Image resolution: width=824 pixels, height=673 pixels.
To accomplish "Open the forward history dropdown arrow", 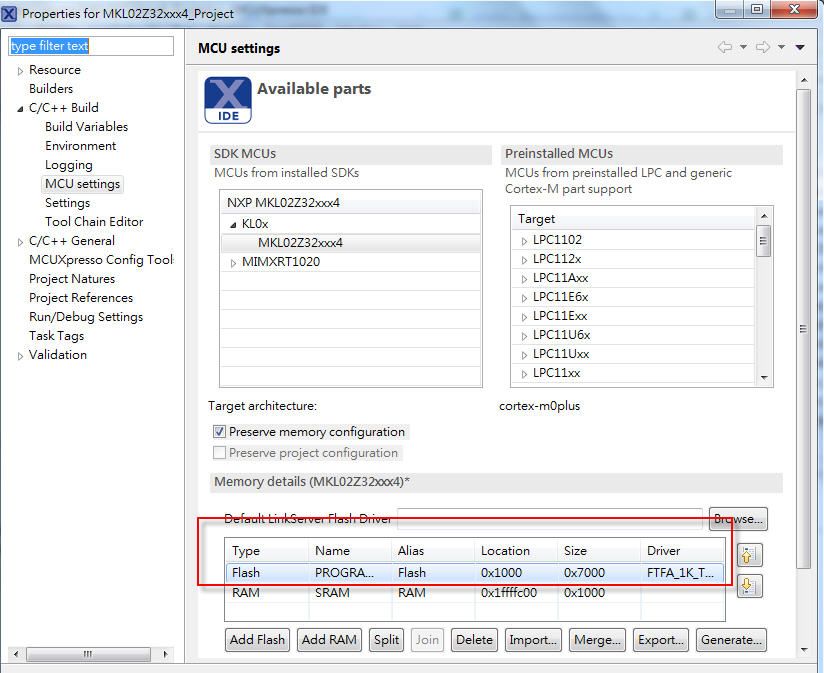I will [781, 47].
